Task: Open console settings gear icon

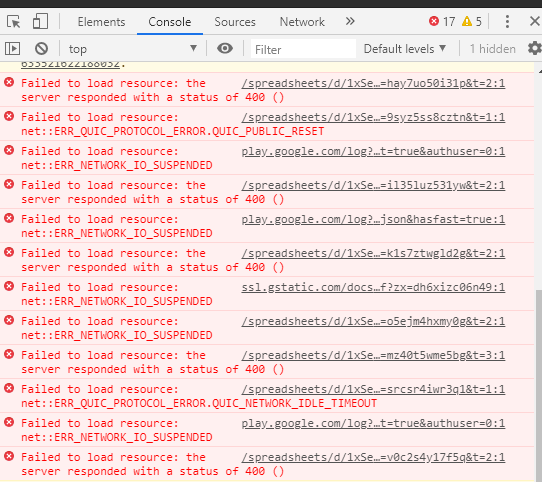Action: tap(534, 48)
